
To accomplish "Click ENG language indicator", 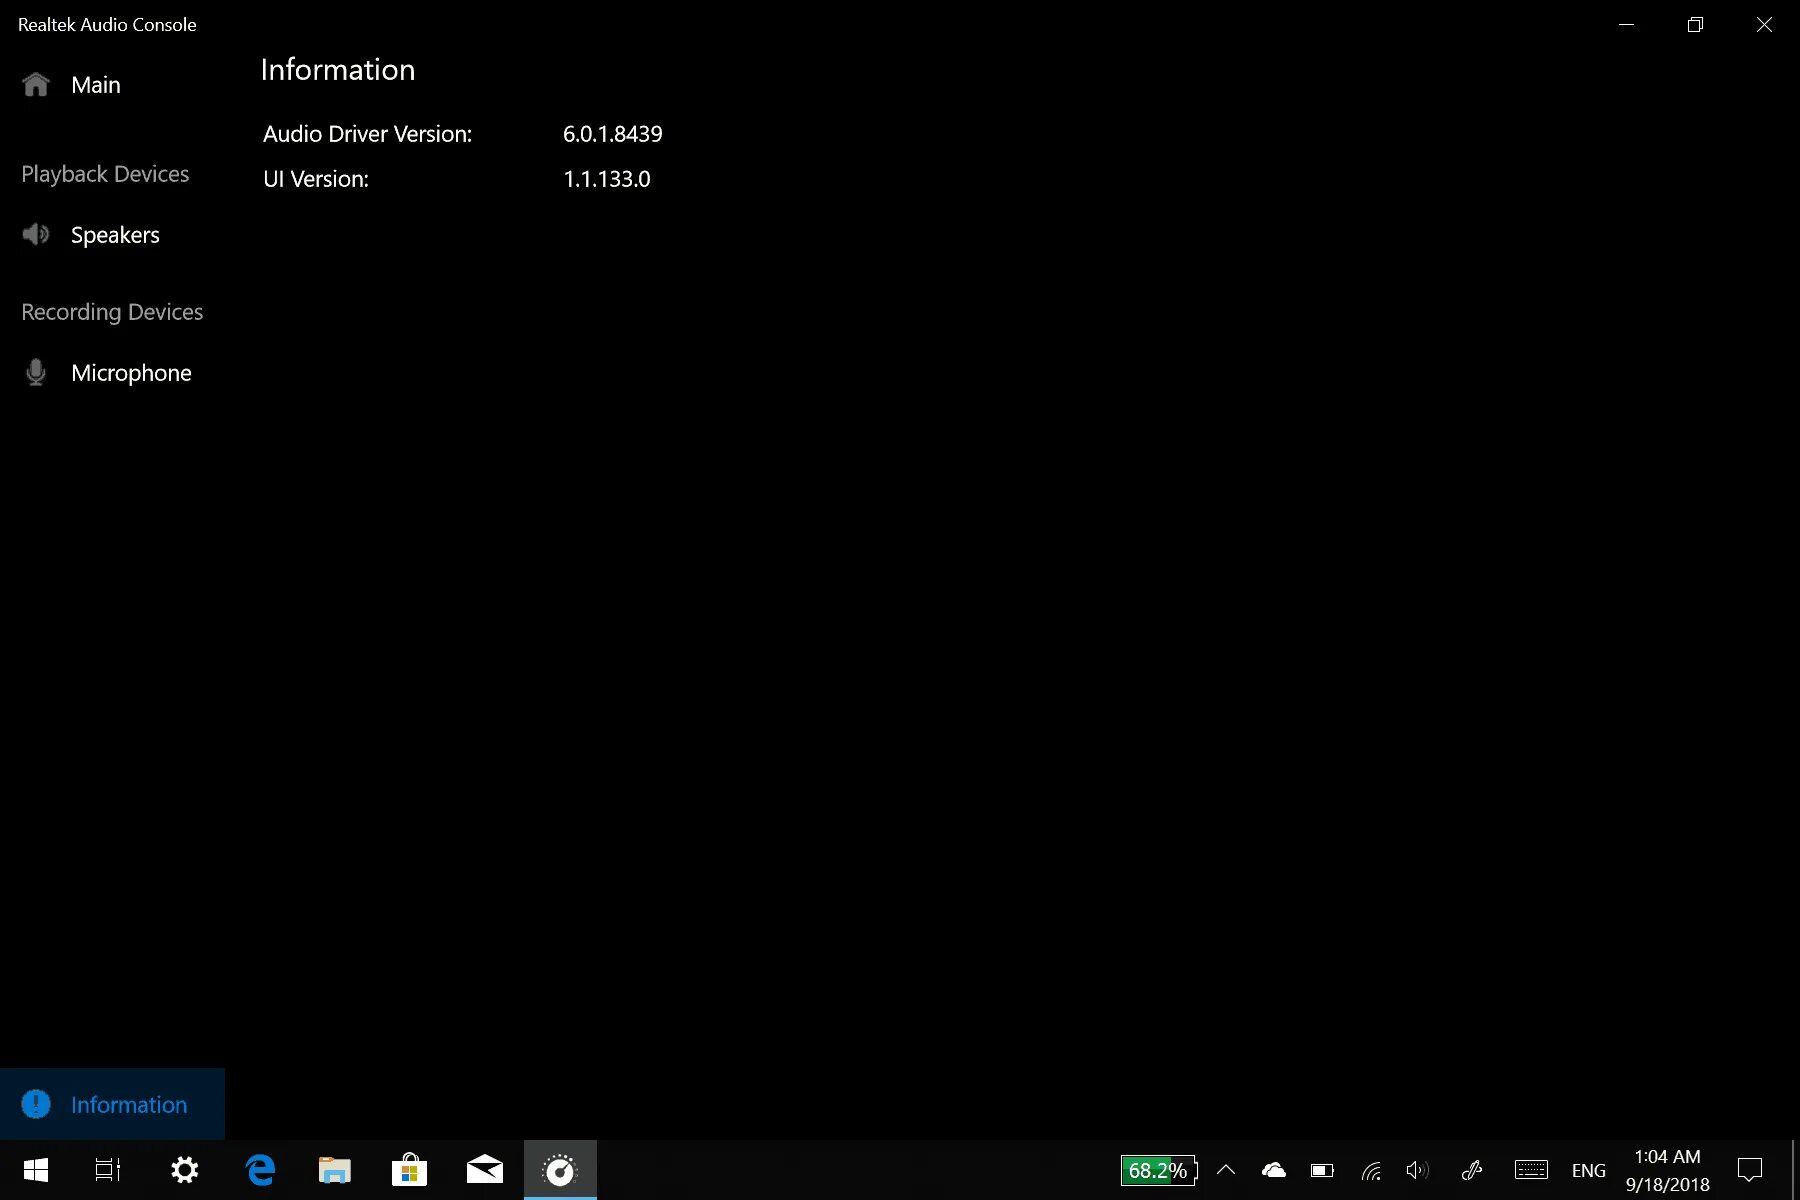I will point(1589,1171).
